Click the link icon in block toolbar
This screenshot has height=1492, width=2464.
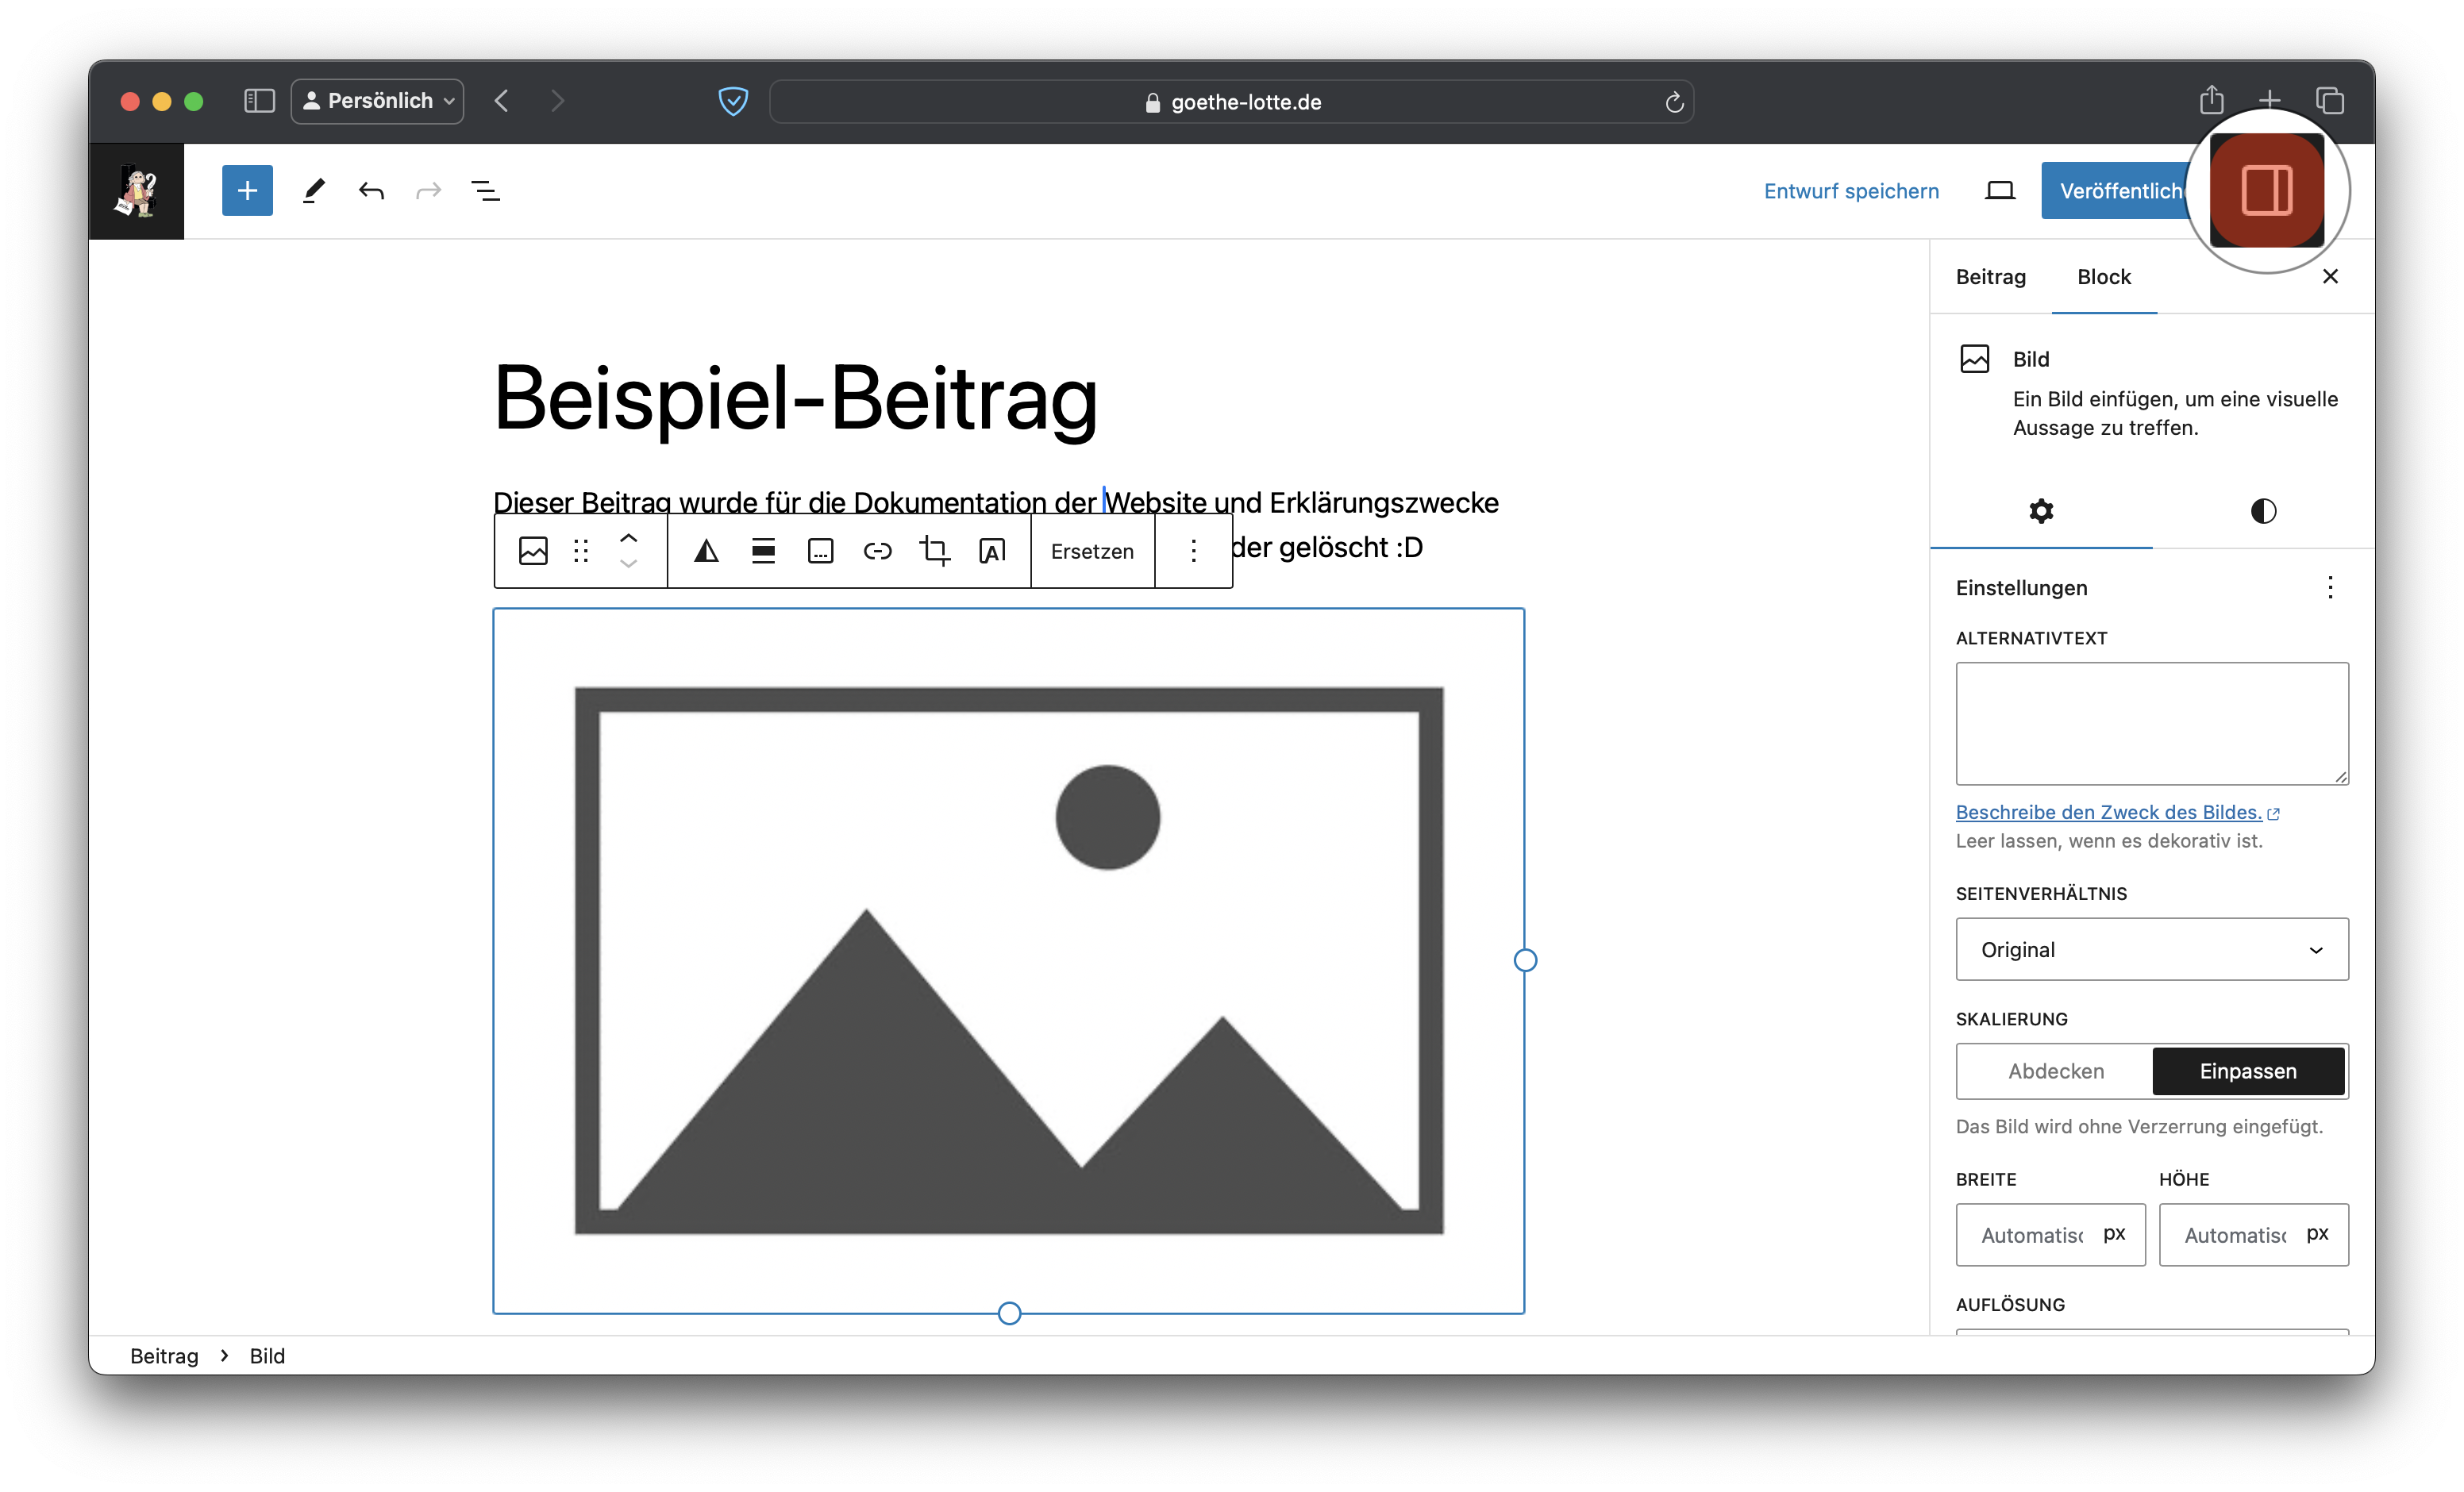[x=877, y=551]
